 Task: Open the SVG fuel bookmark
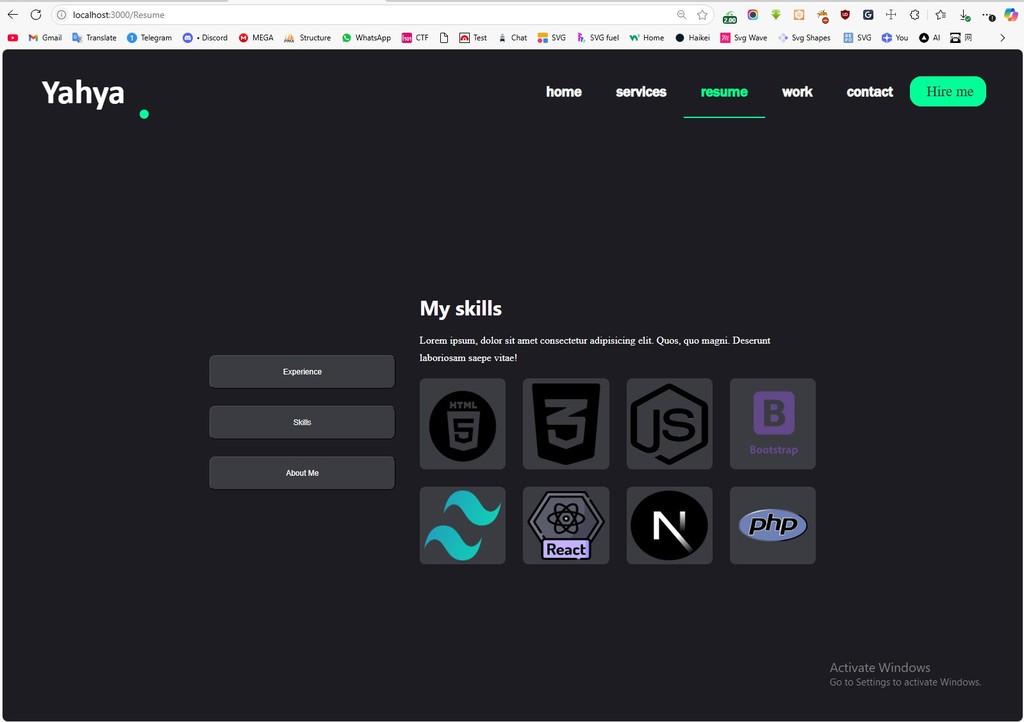tap(597, 38)
